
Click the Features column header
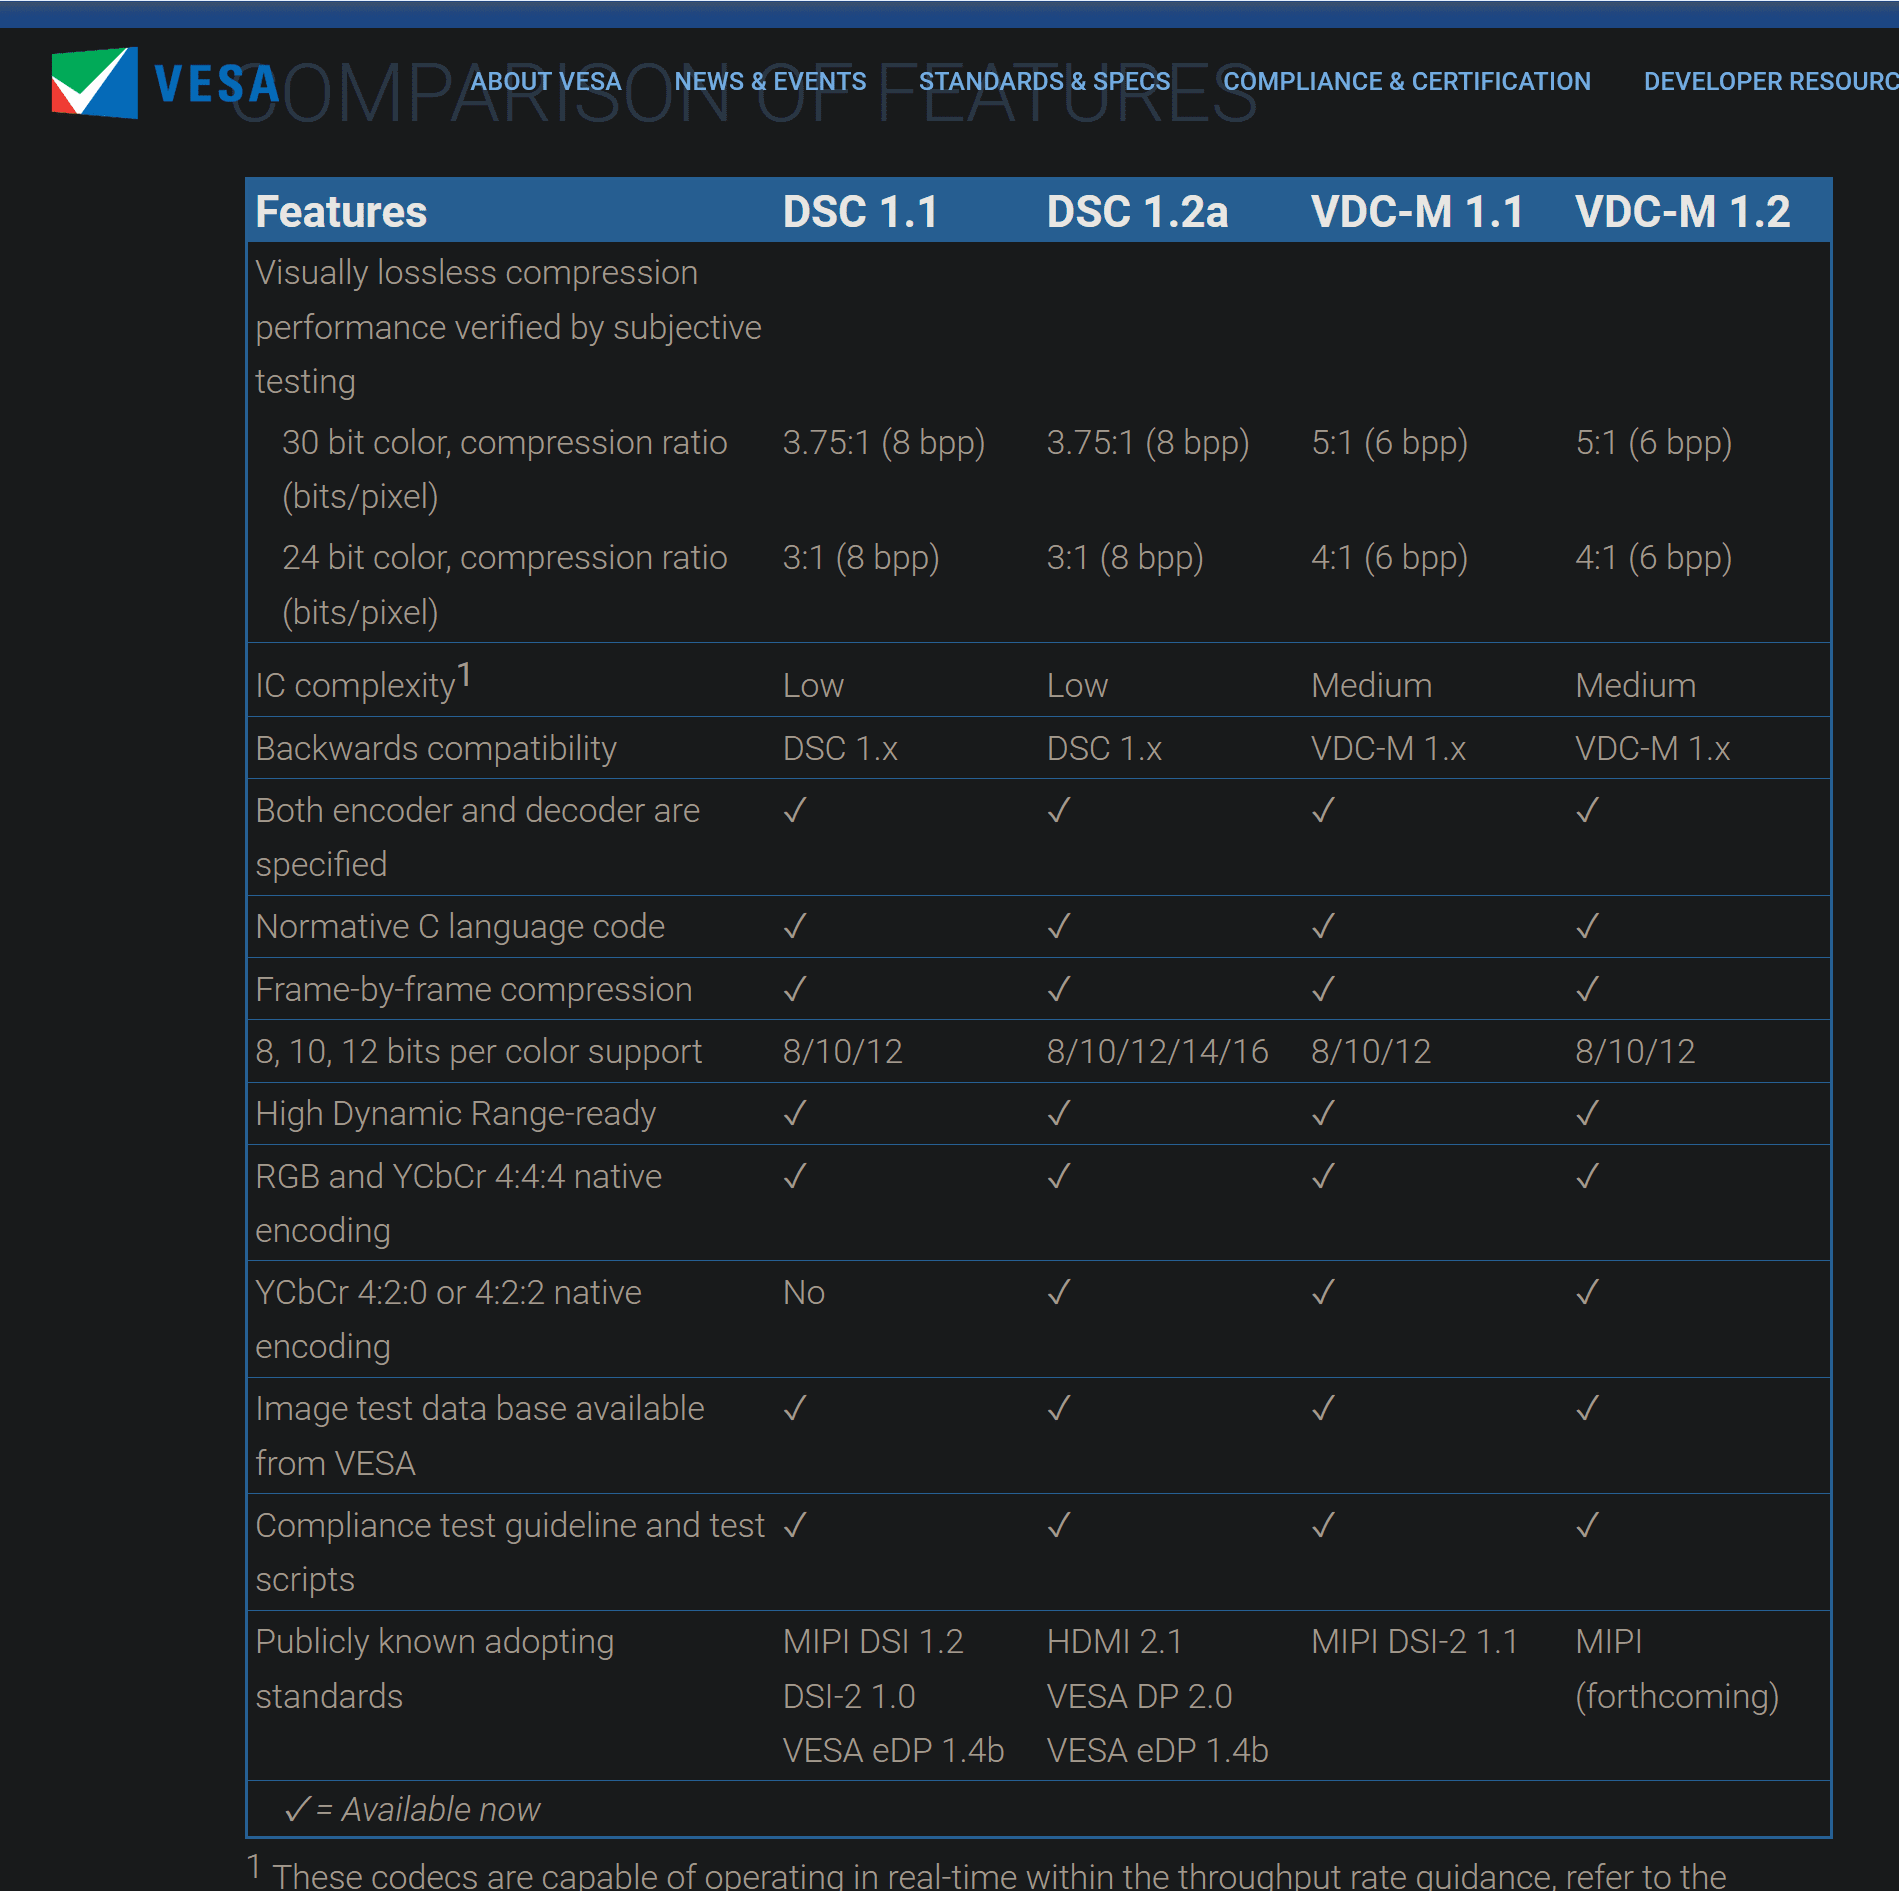pos(341,212)
